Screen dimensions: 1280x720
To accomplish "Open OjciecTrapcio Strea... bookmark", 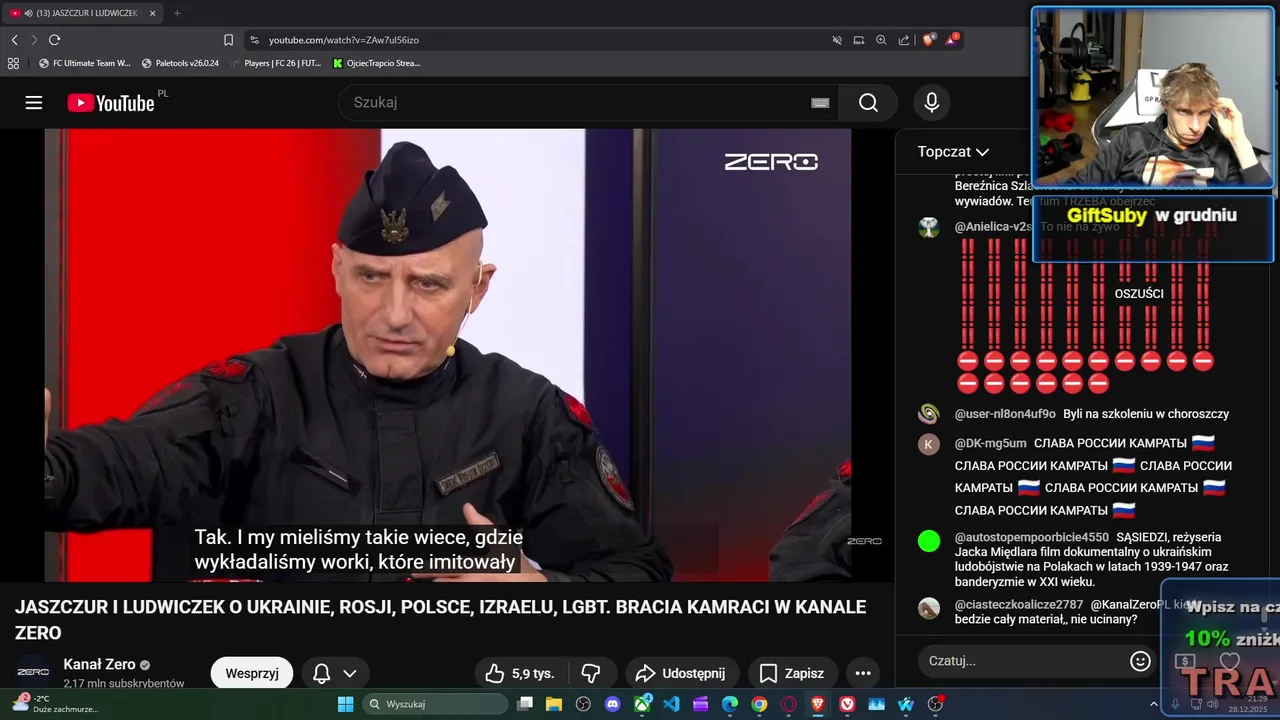I will [377, 63].
